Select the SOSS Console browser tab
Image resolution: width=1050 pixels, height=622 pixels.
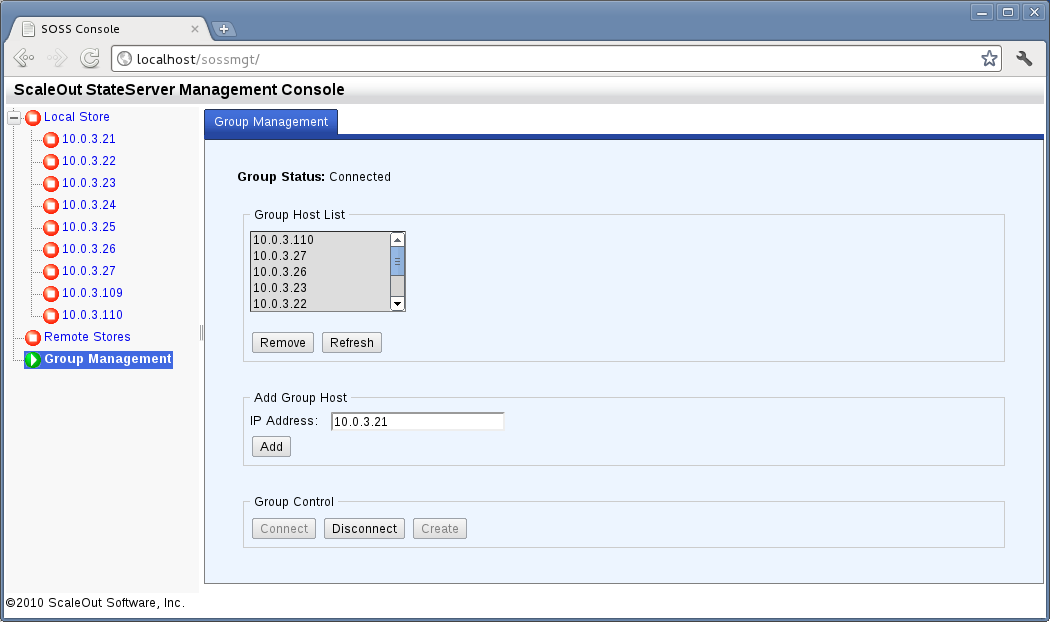click(107, 29)
